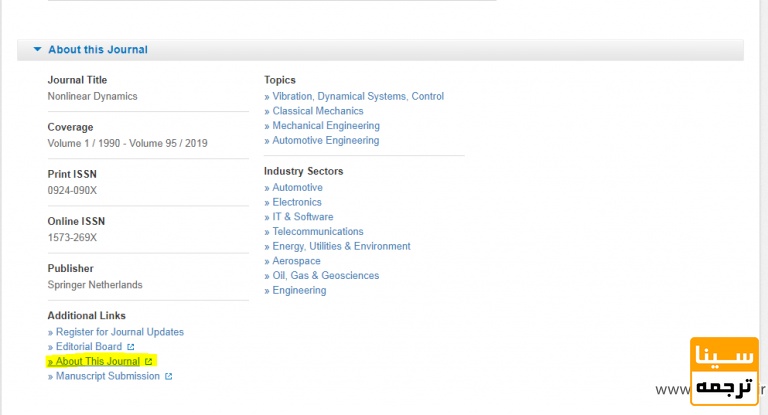Open the Mechanical Engineering topic
Image resolution: width=768 pixels, height=415 pixels.
click(326, 126)
